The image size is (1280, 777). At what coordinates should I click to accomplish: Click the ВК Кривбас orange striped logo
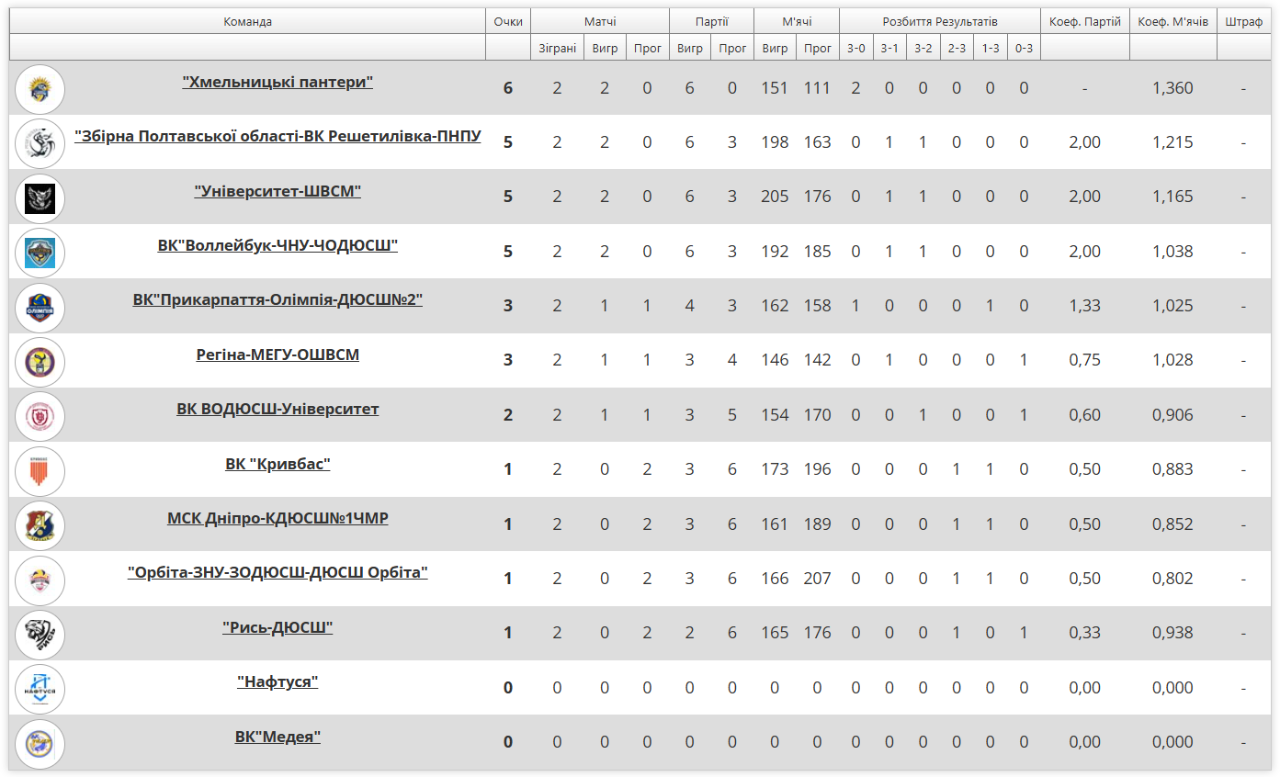[40, 470]
